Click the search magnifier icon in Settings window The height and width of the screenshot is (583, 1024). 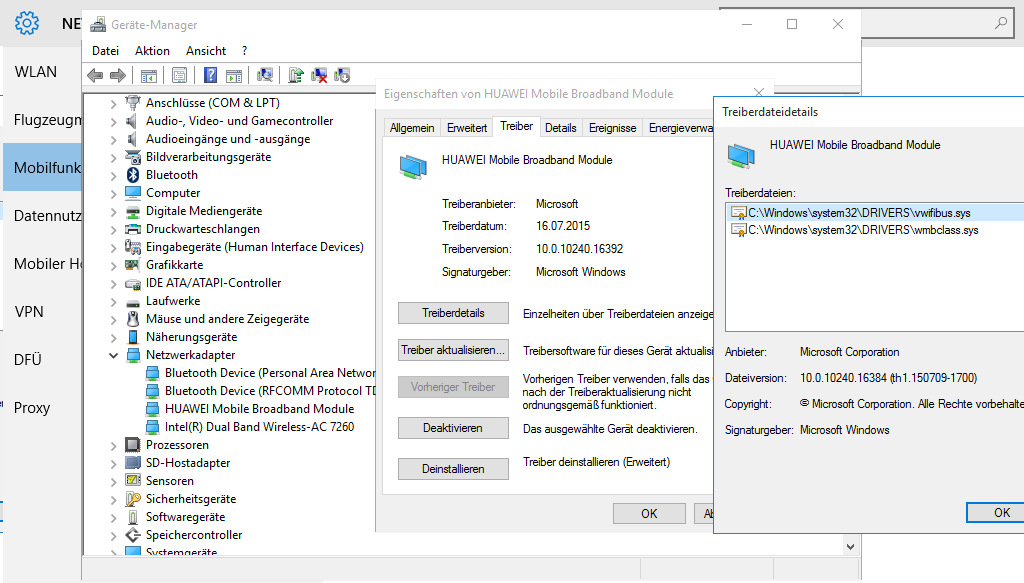1000,24
